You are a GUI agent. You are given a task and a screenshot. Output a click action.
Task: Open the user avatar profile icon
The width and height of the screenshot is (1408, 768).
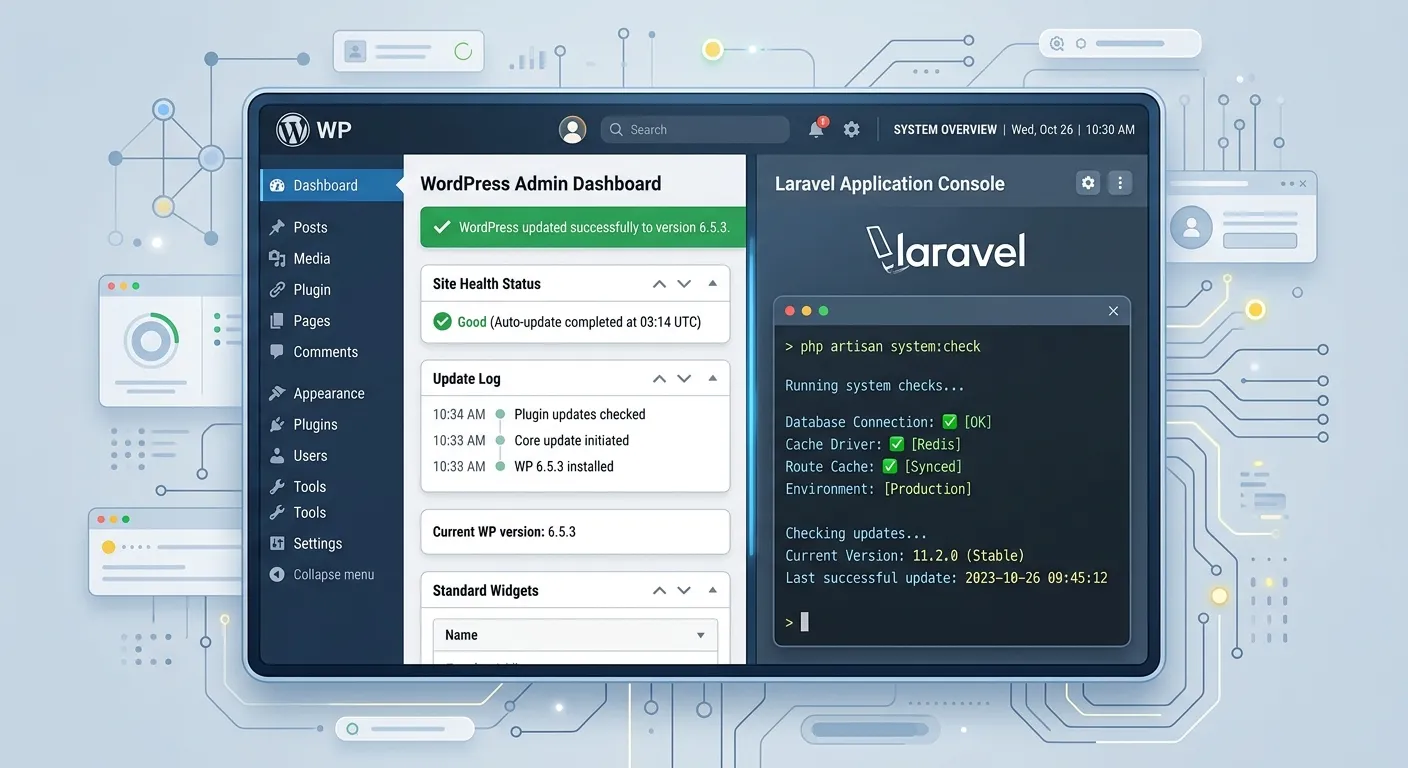(x=573, y=129)
